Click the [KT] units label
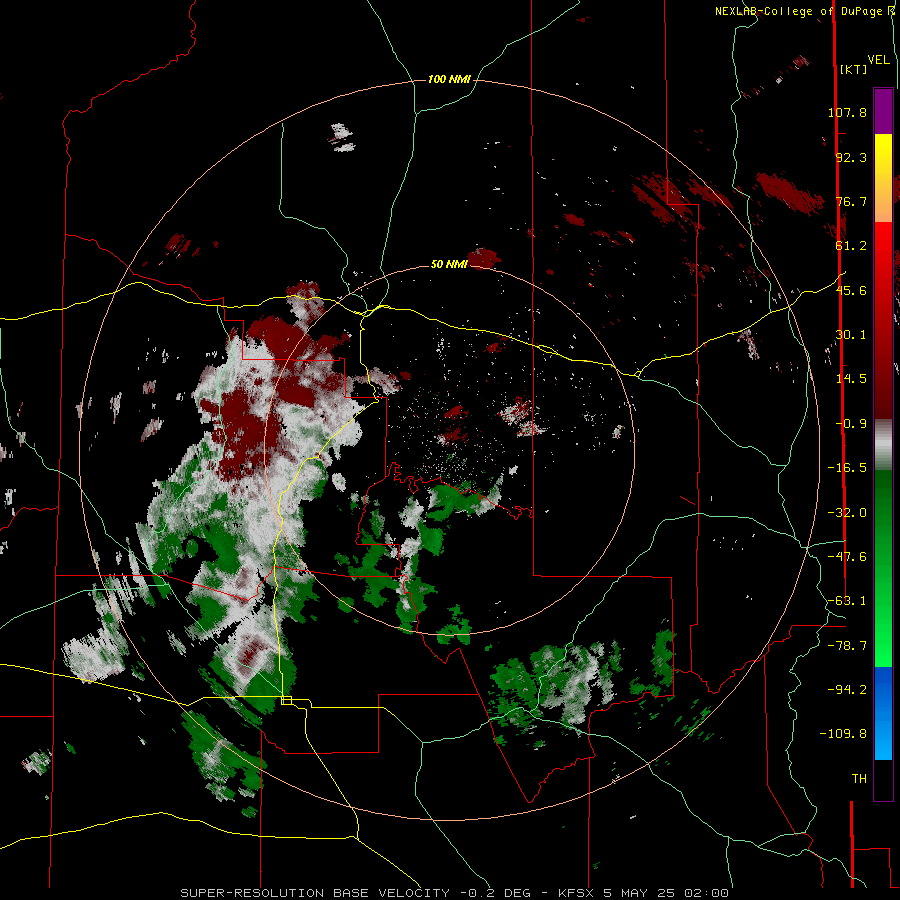 (854, 69)
